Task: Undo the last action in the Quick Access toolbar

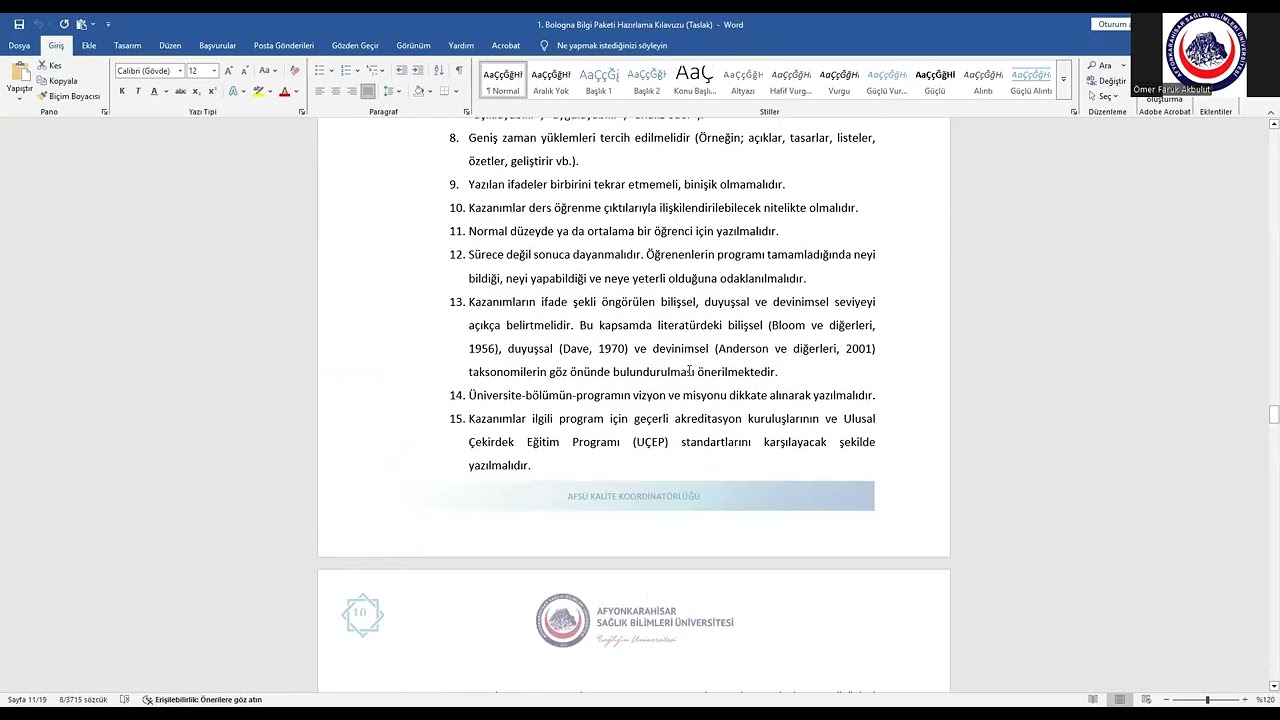Action: point(39,24)
